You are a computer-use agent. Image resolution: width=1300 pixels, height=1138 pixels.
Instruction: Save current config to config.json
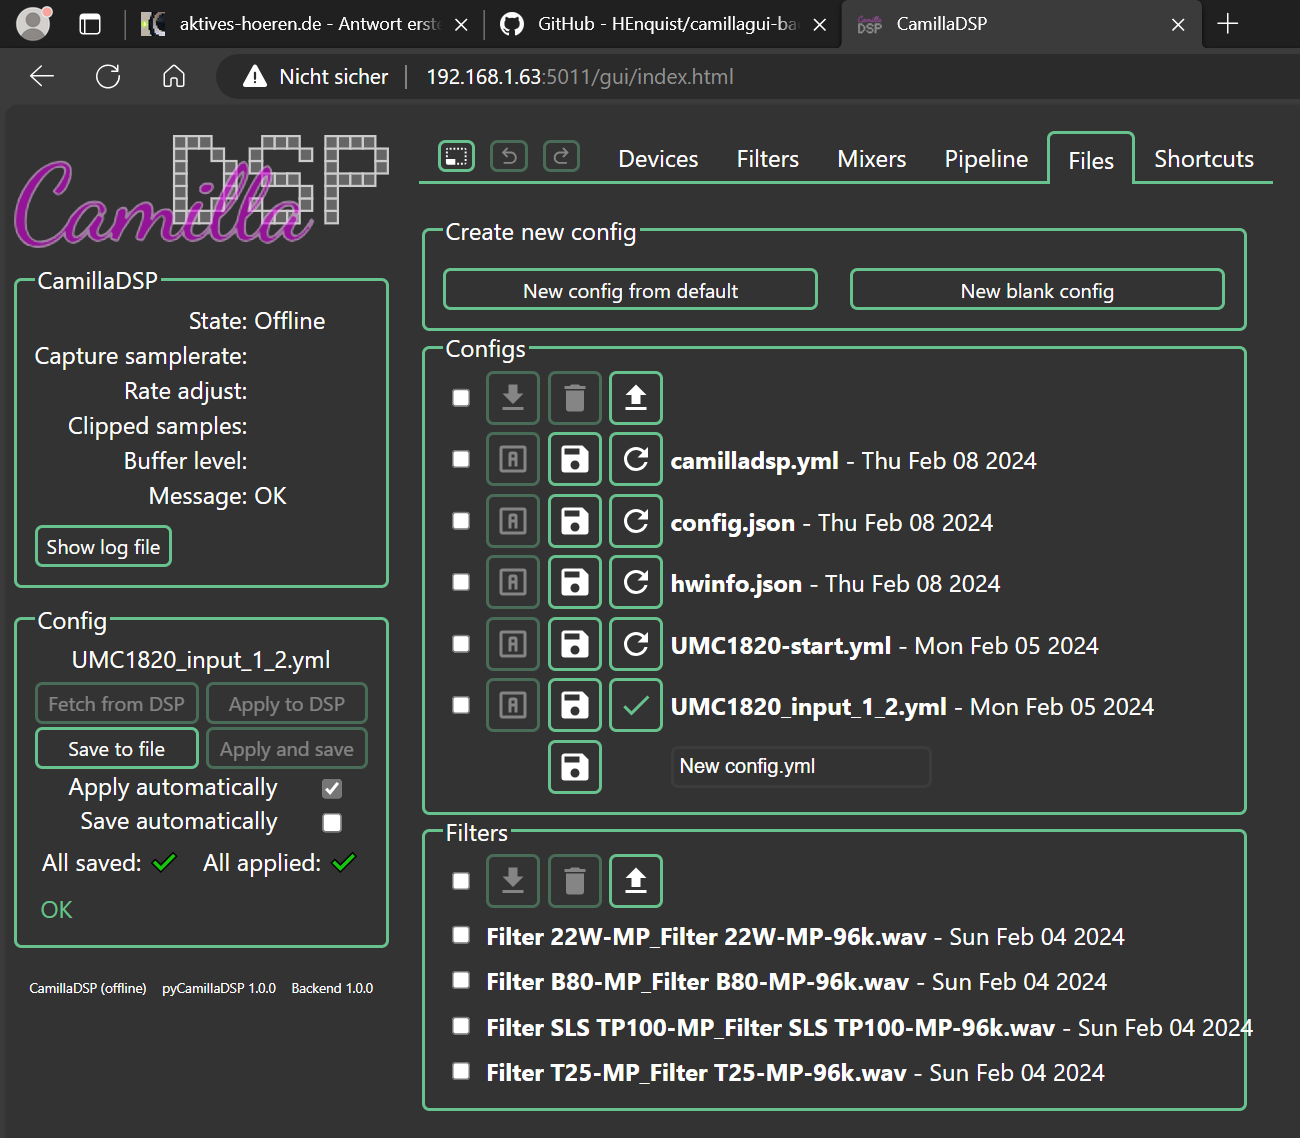pos(575,521)
